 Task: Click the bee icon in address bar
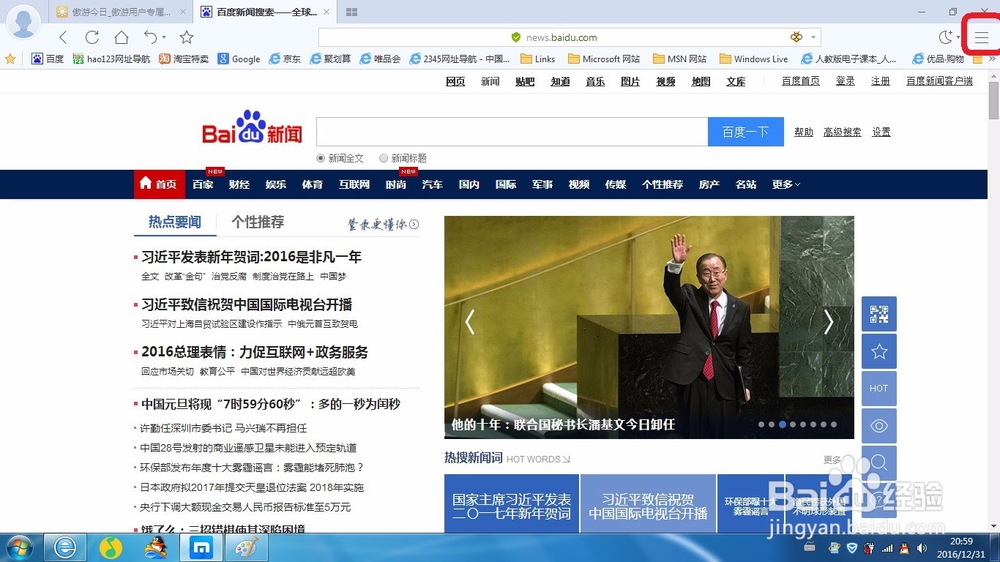point(797,37)
